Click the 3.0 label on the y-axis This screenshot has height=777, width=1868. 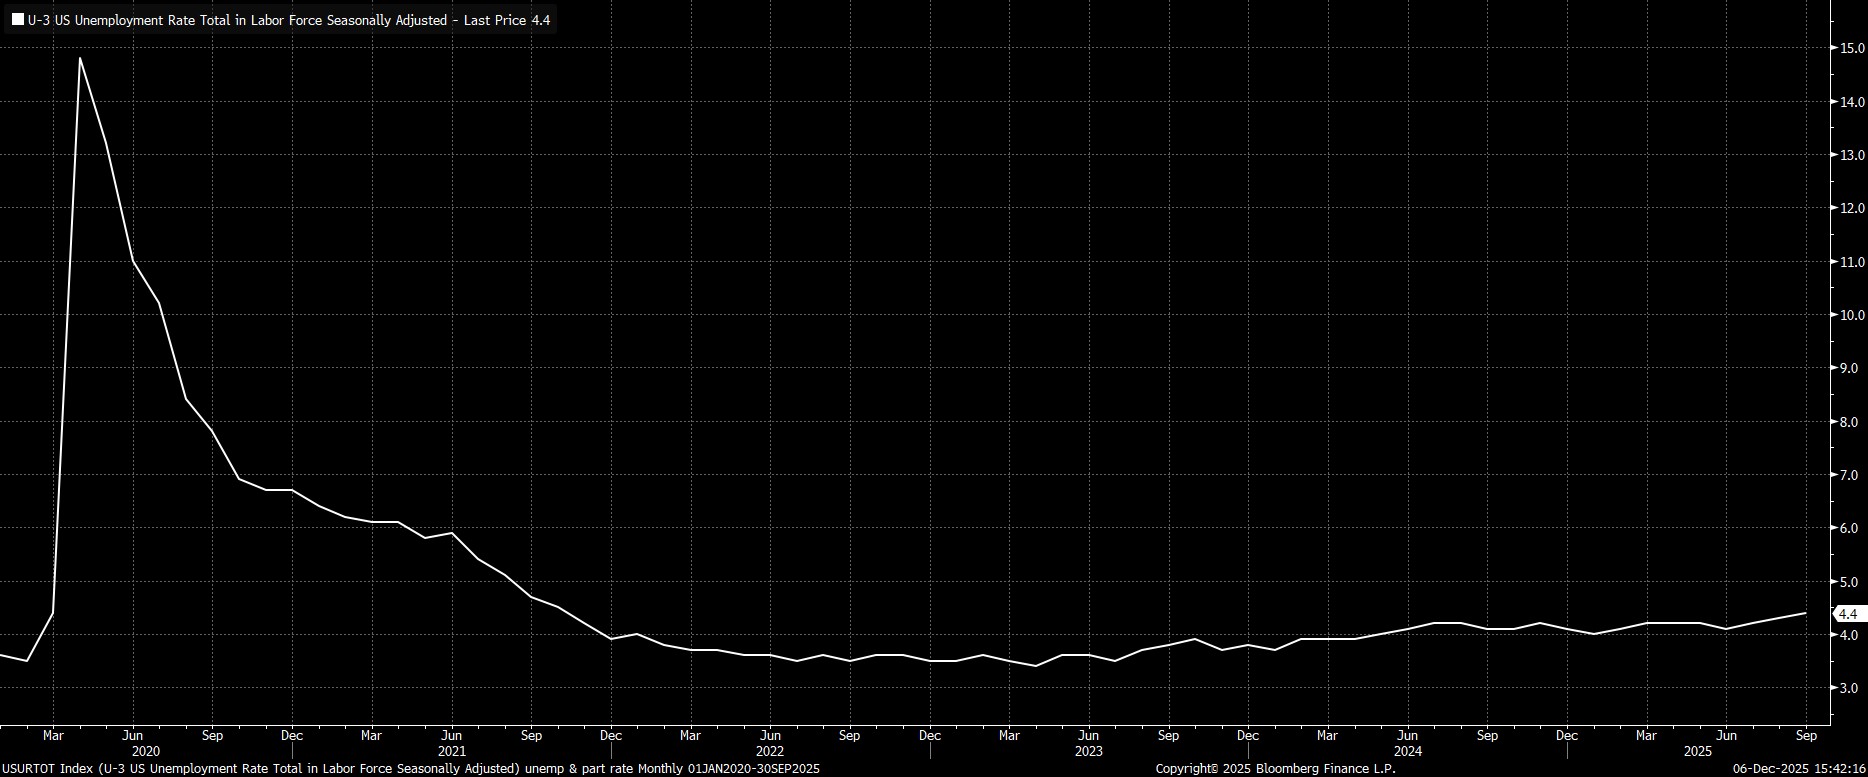coord(1850,688)
